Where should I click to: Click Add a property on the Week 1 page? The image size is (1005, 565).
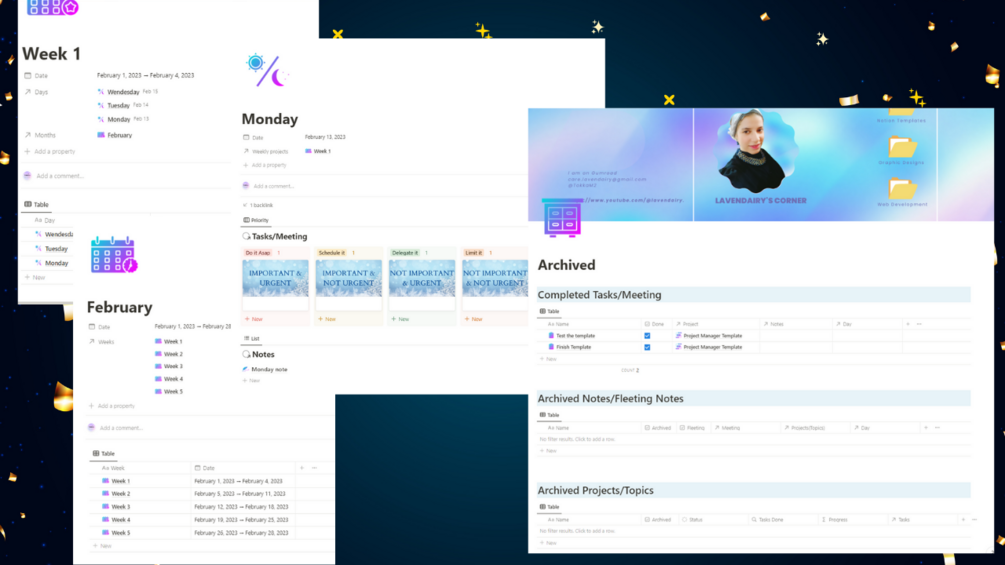pyautogui.click(x=50, y=152)
